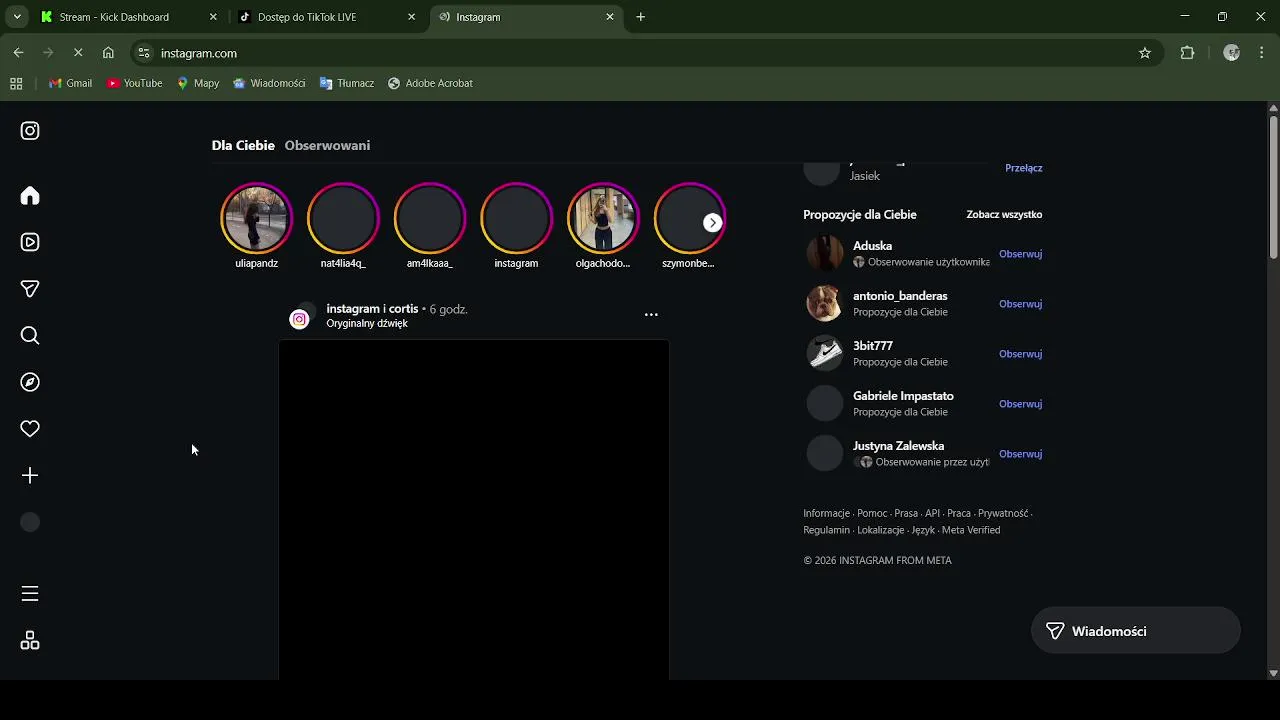Open Prywatność footer link
The width and height of the screenshot is (1280, 720).
pyautogui.click(x=1003, y=513)
